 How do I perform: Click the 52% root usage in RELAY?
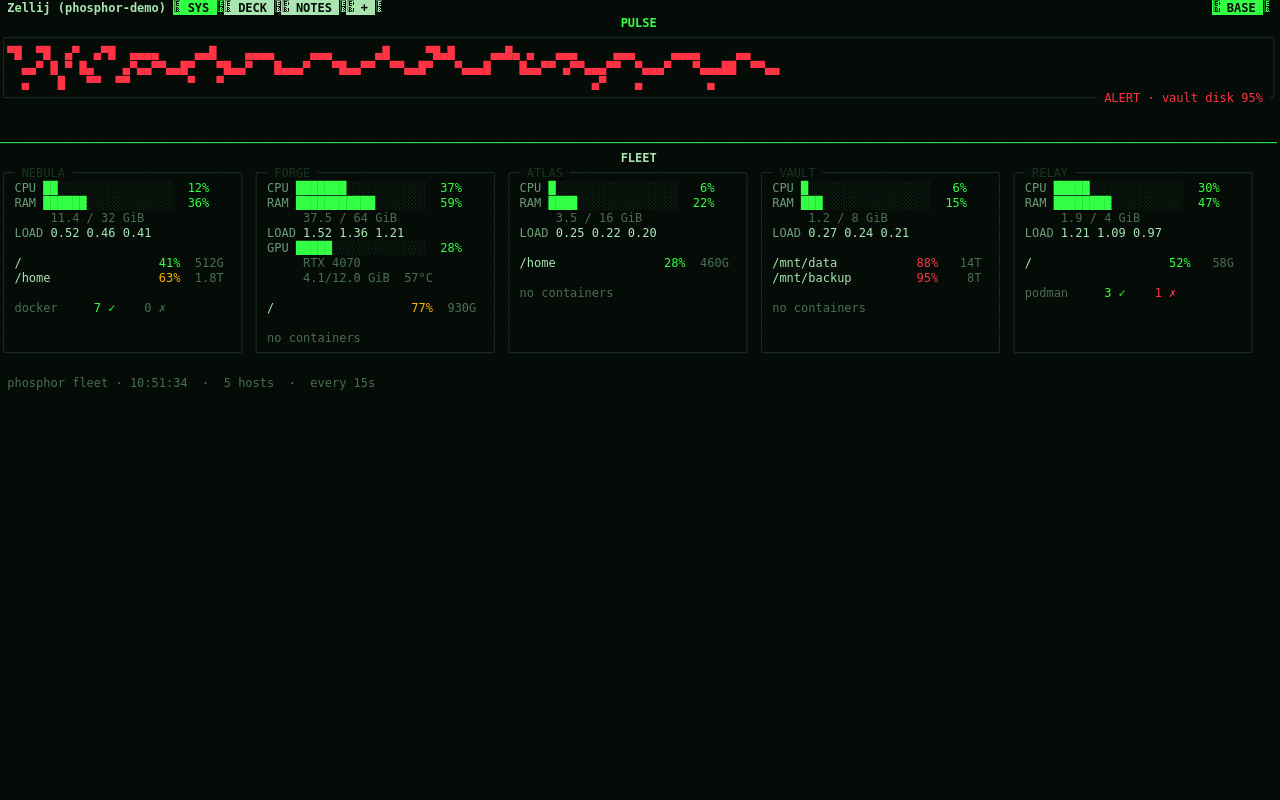tap(1180, 263)
